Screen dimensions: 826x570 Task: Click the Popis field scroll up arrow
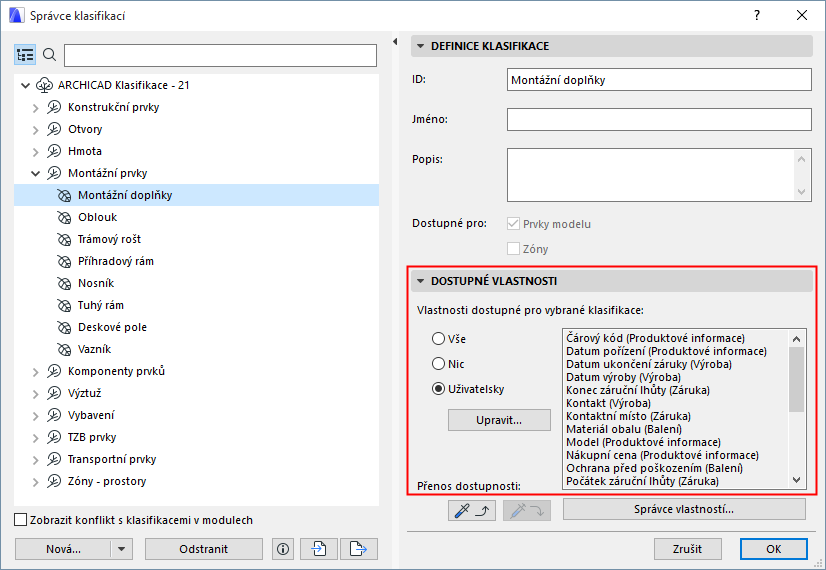pyautogui.click(x=801, y=159)
